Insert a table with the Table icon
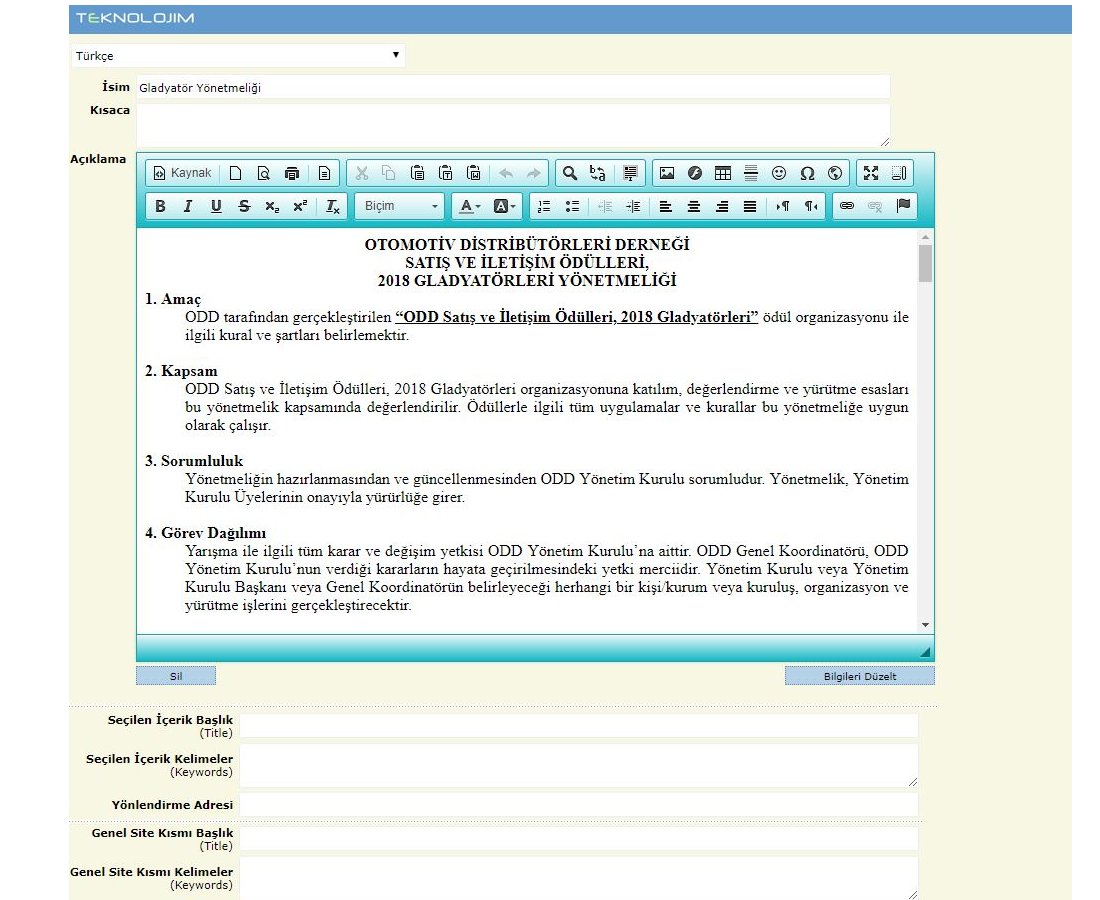 pos(723,173)
